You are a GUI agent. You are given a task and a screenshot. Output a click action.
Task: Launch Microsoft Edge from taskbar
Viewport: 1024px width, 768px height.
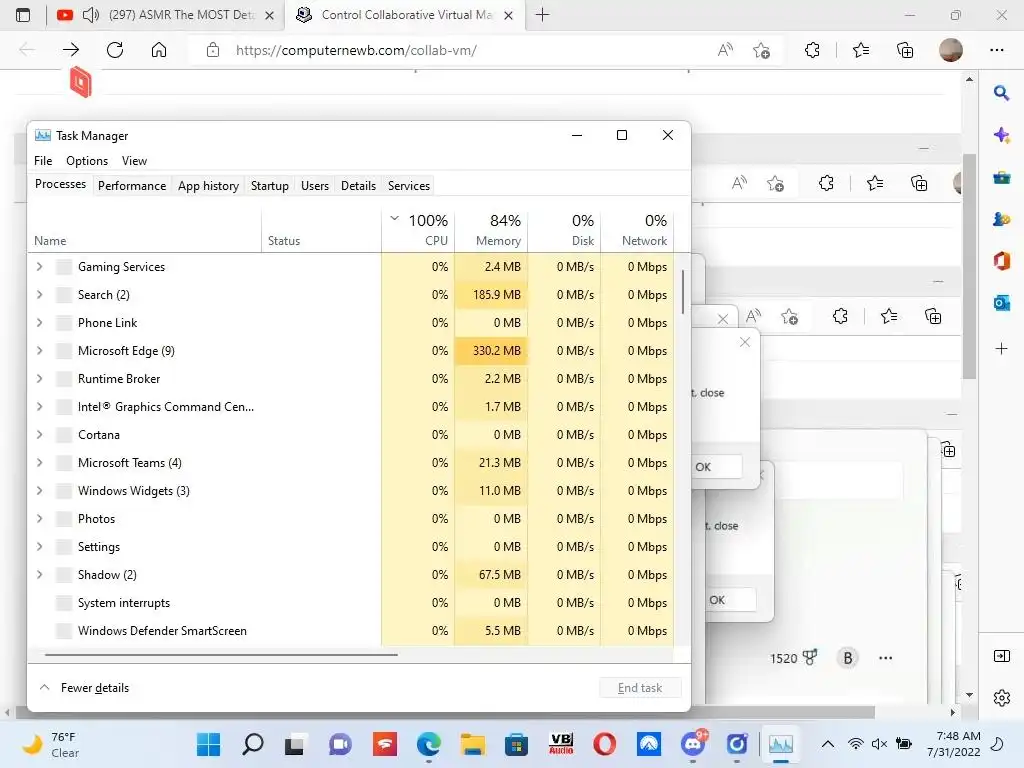(x=428, y=744)
